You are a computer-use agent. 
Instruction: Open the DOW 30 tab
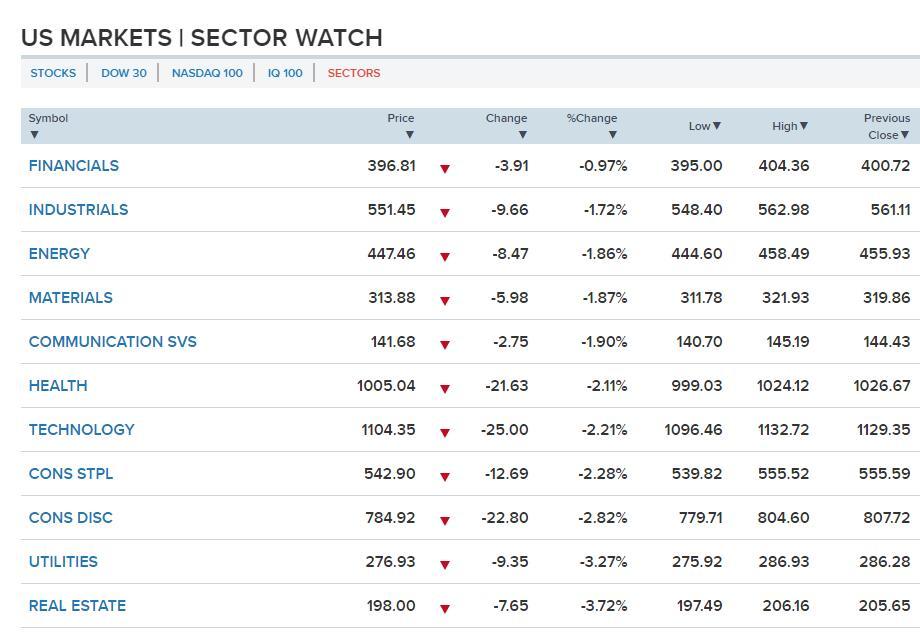tap(124, 73)
